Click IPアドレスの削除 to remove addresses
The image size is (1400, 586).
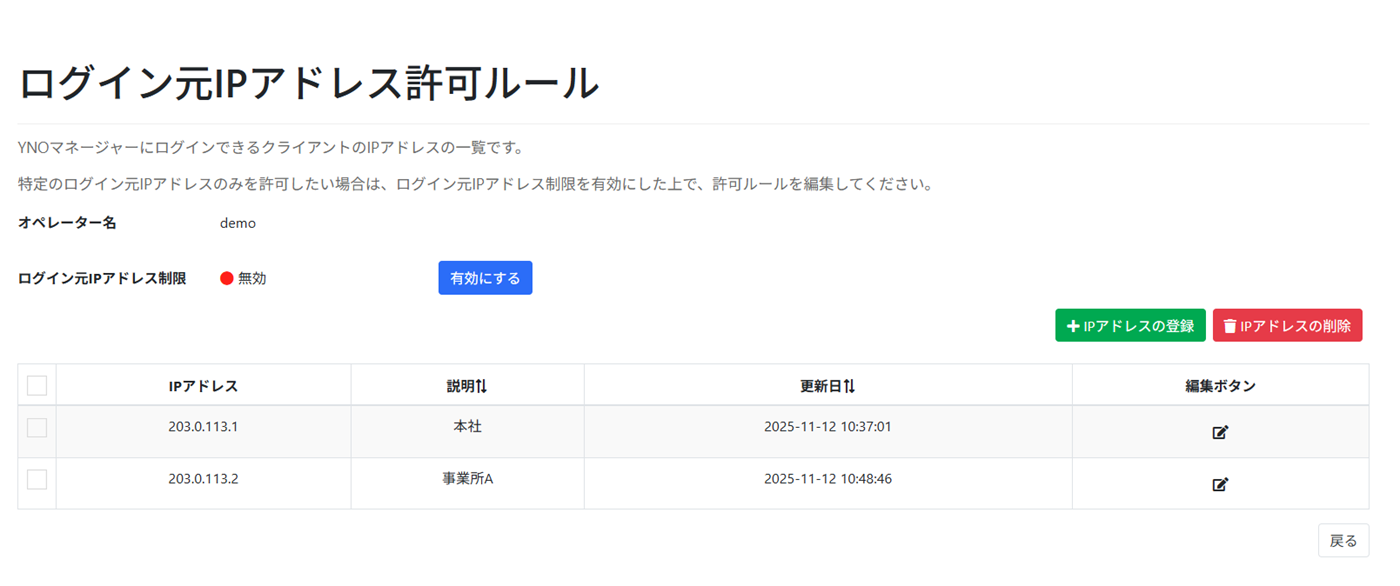click(1288, 325)
